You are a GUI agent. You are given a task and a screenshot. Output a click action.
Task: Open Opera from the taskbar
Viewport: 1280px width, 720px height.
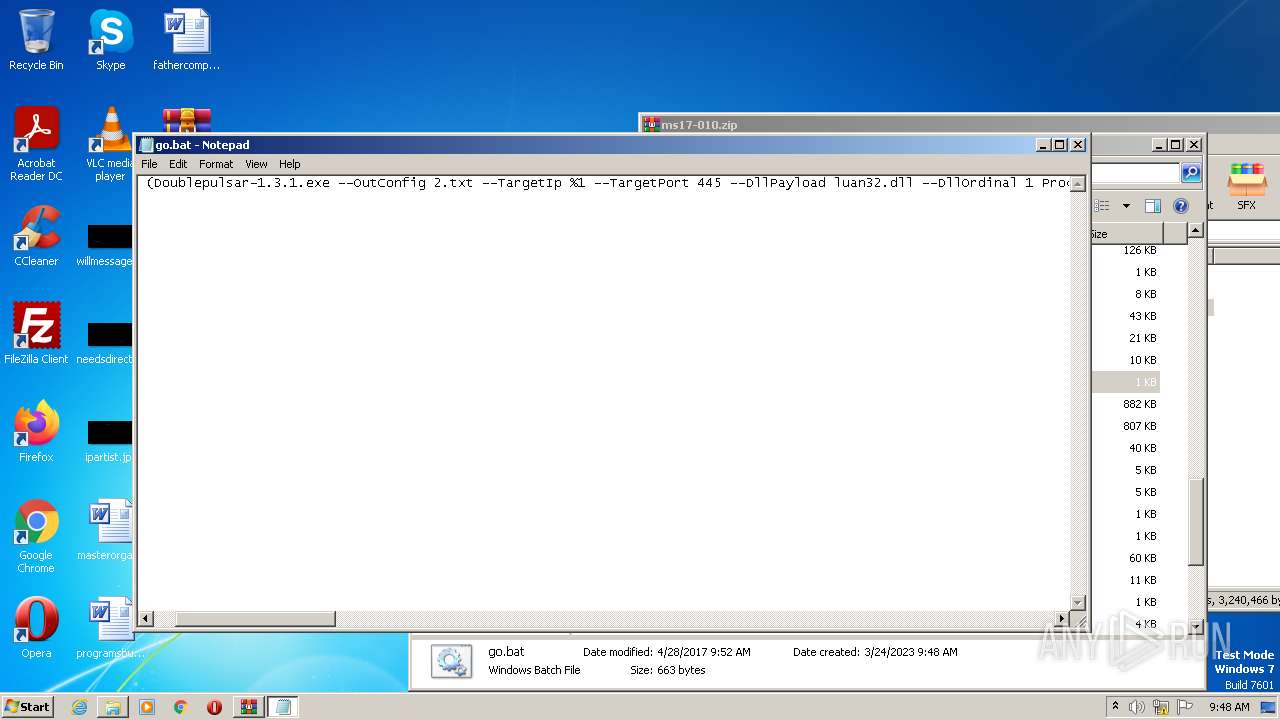pyautogui.click(x=214, y=707)
